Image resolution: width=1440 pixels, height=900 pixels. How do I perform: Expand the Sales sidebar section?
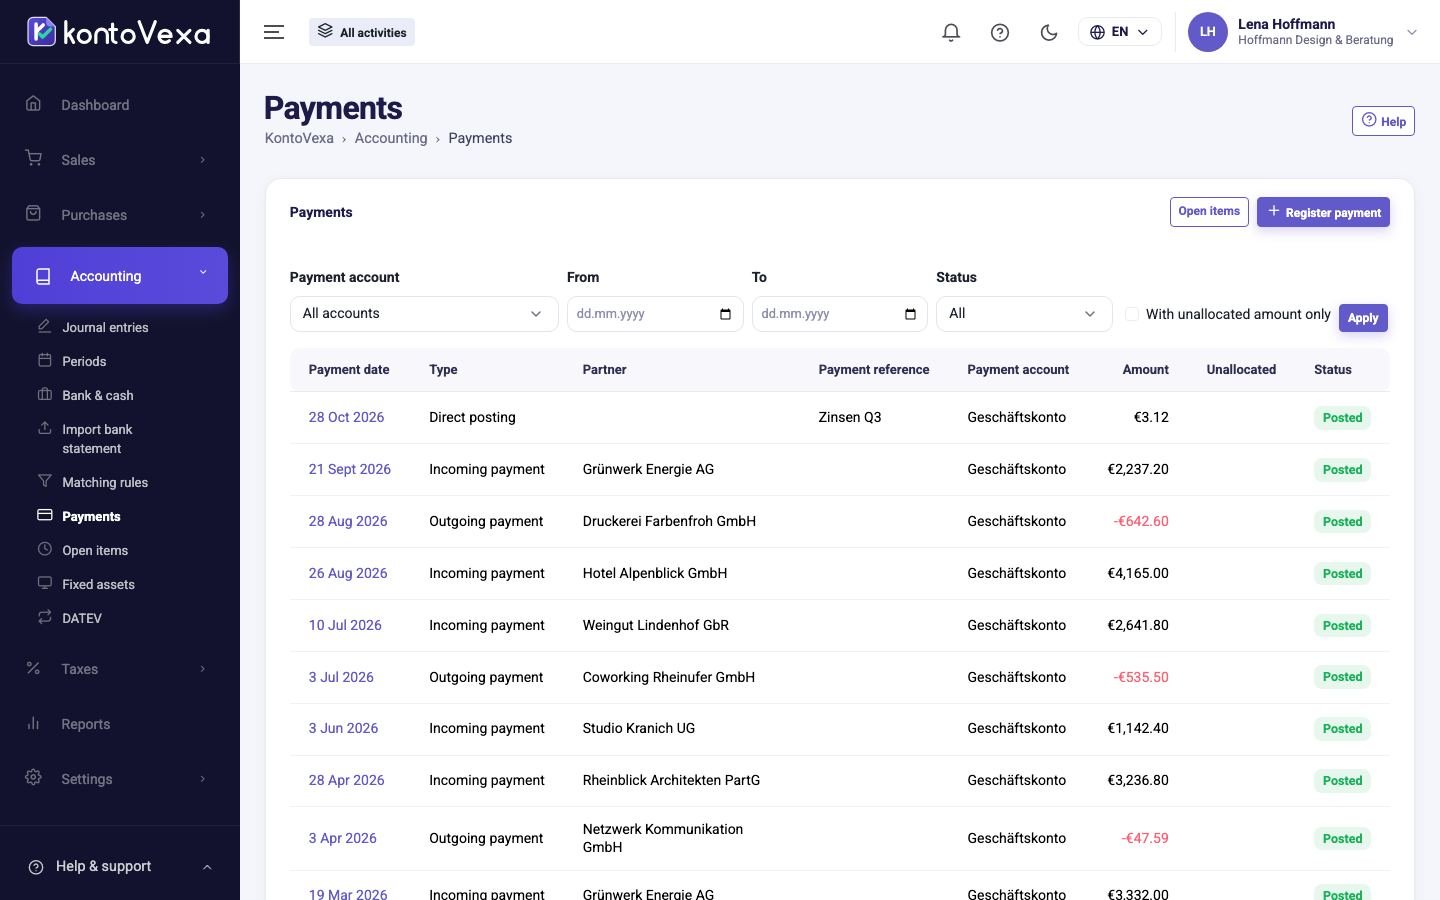click(120, 159)
